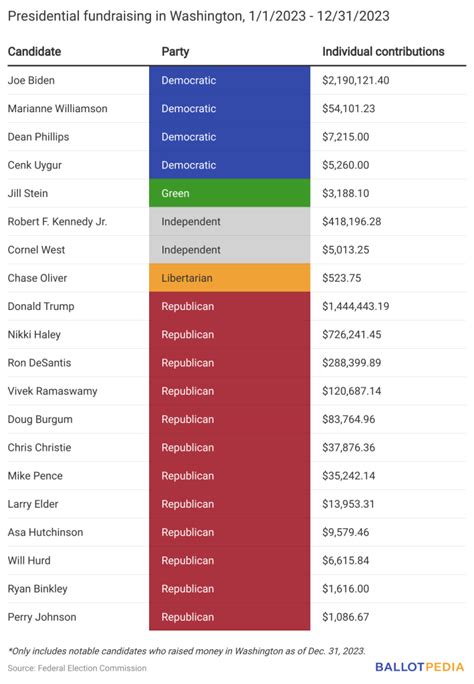The width and height of the screenshot is (474, 684).
Task: Click Joe Biden's name
Action: coord(31,80)
